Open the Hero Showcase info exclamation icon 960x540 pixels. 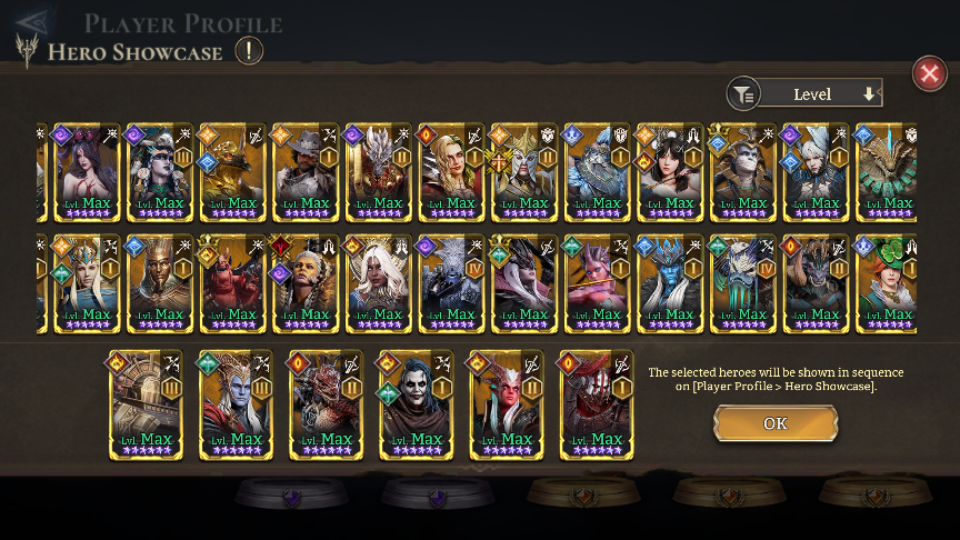click(249, 51)
